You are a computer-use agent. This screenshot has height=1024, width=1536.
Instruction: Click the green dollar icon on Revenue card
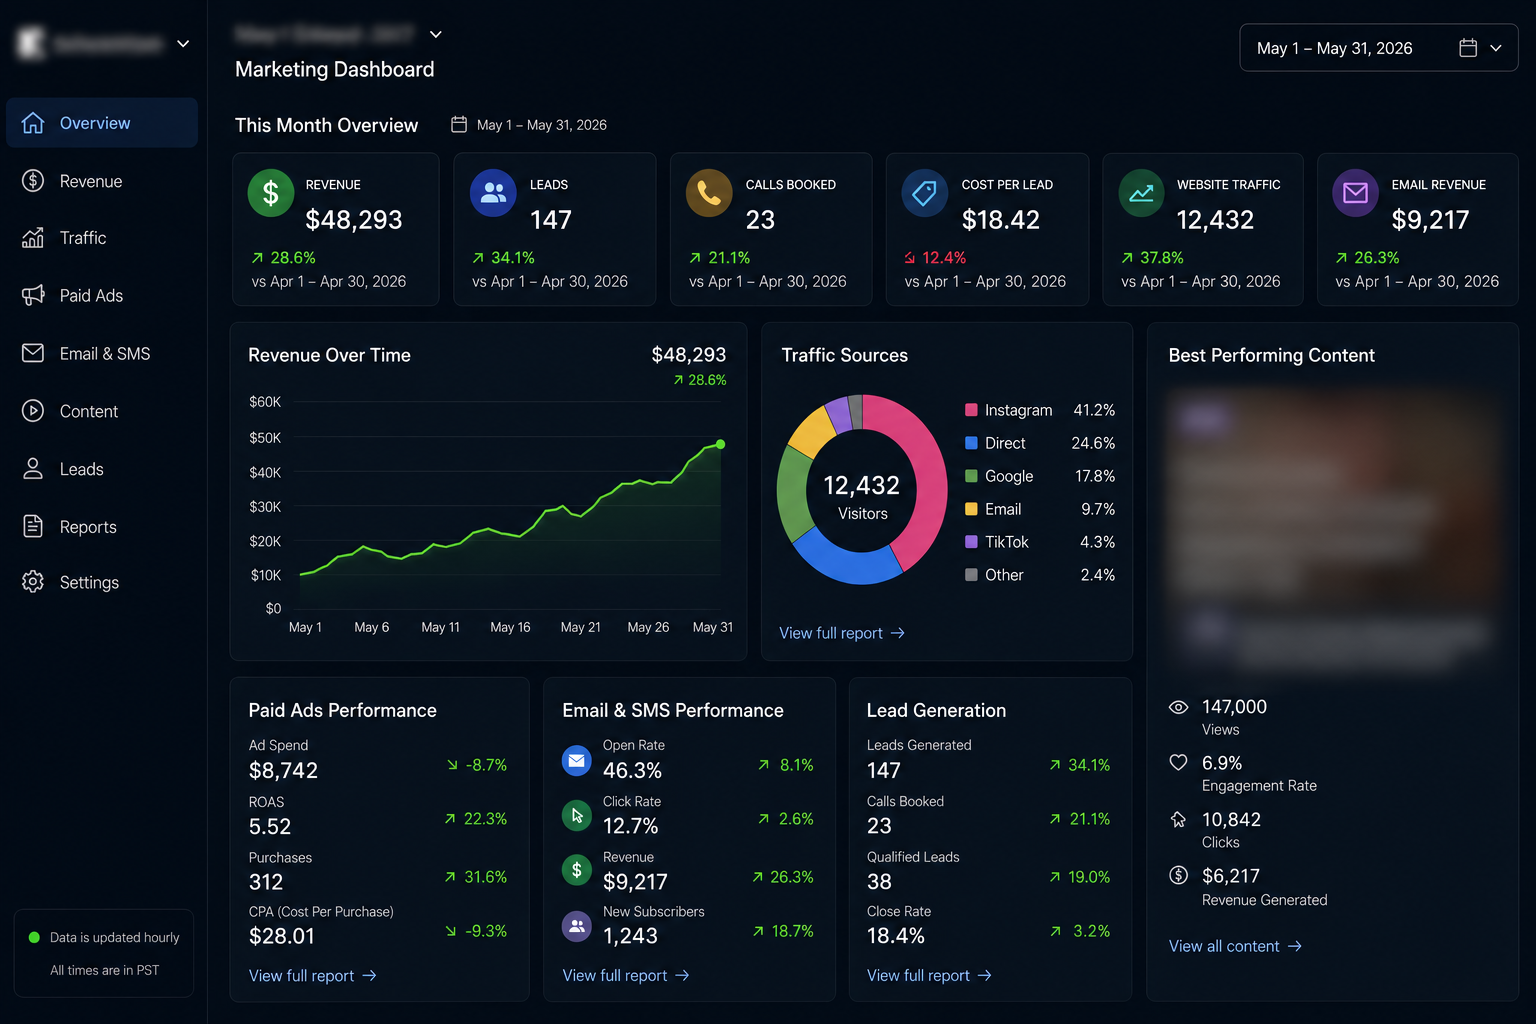pos(271,193)
